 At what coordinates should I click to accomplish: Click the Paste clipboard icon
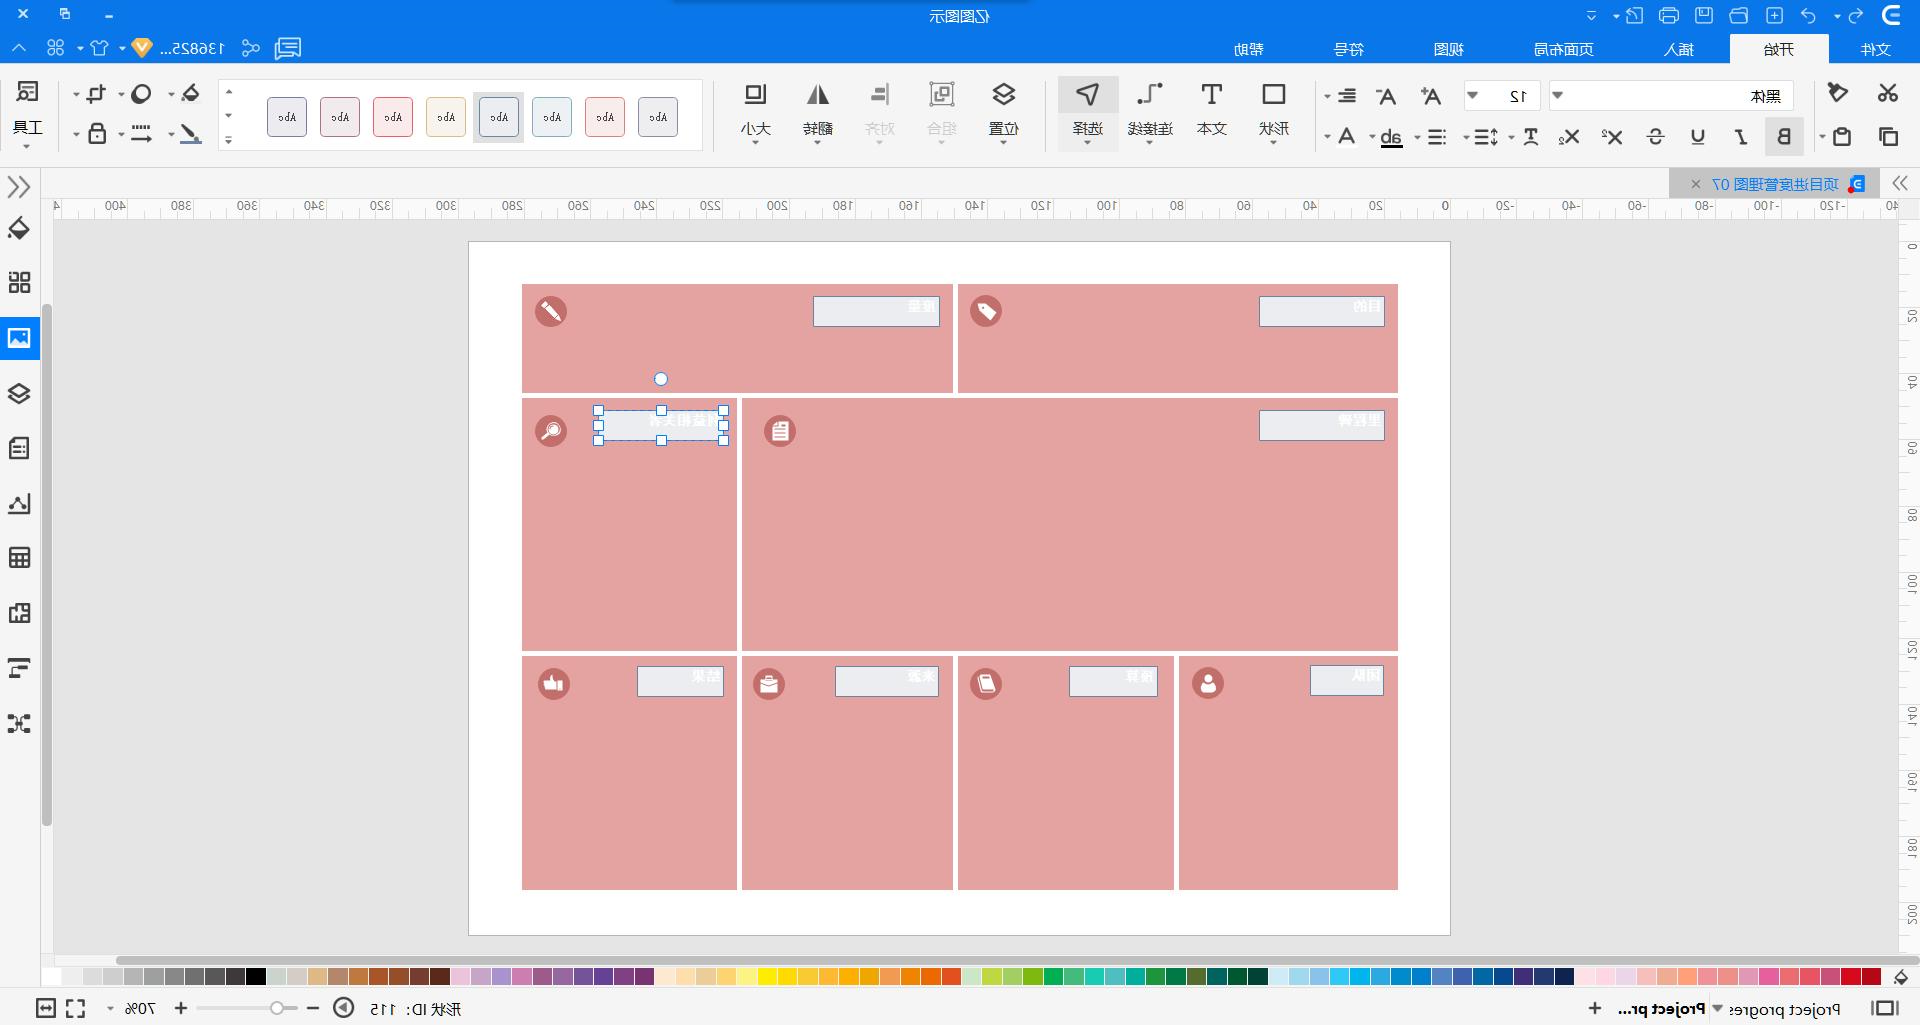coord(1842,136)
